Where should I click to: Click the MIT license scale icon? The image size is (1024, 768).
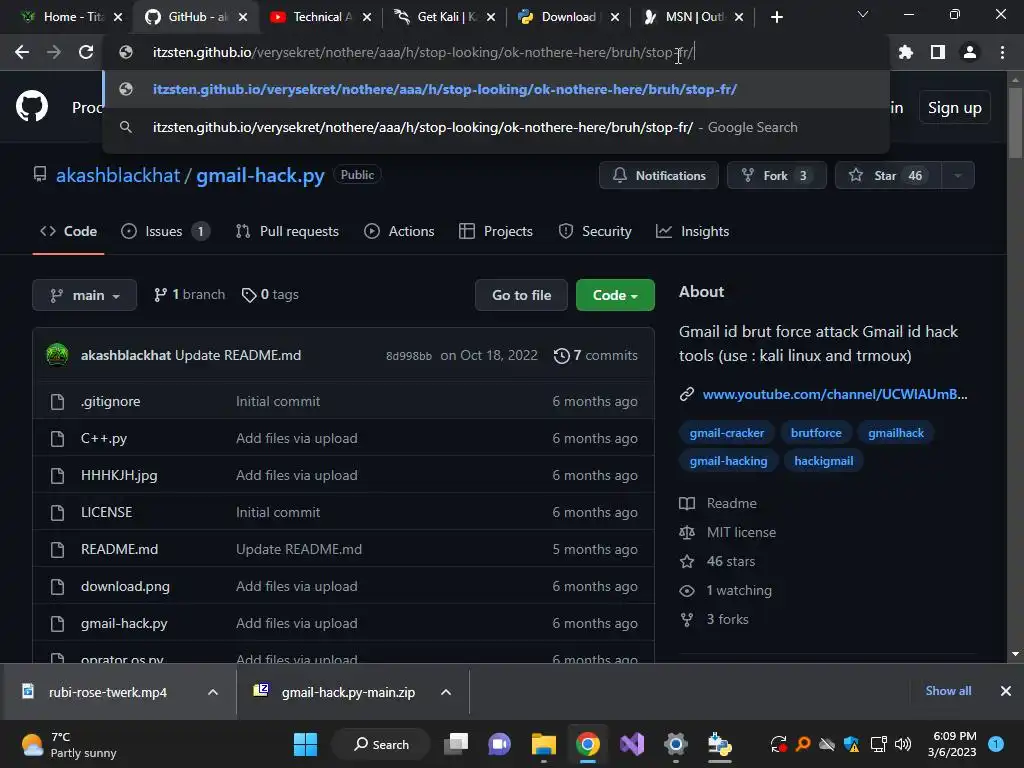[x=687, y=532]
